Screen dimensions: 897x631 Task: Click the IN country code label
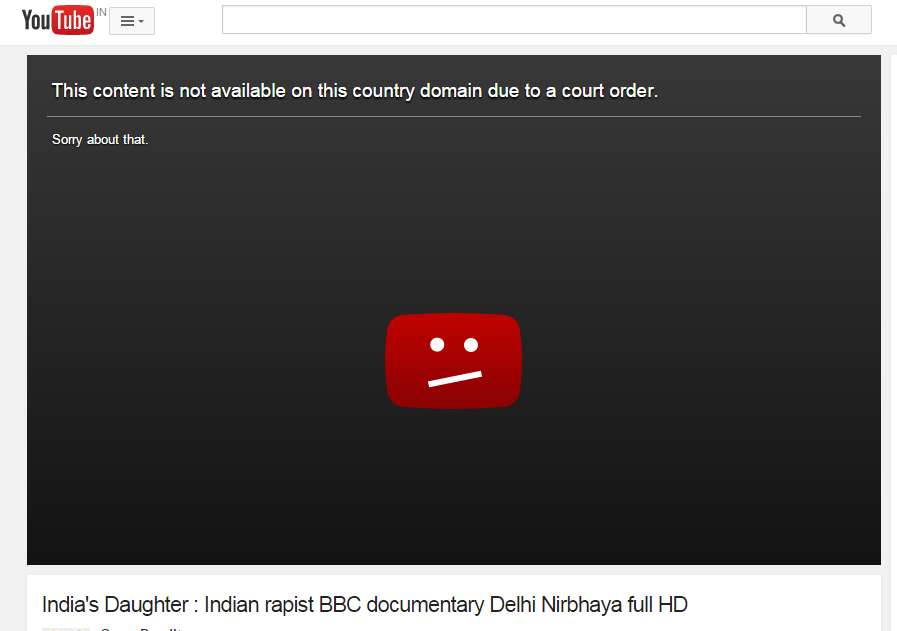coord(101,12)
